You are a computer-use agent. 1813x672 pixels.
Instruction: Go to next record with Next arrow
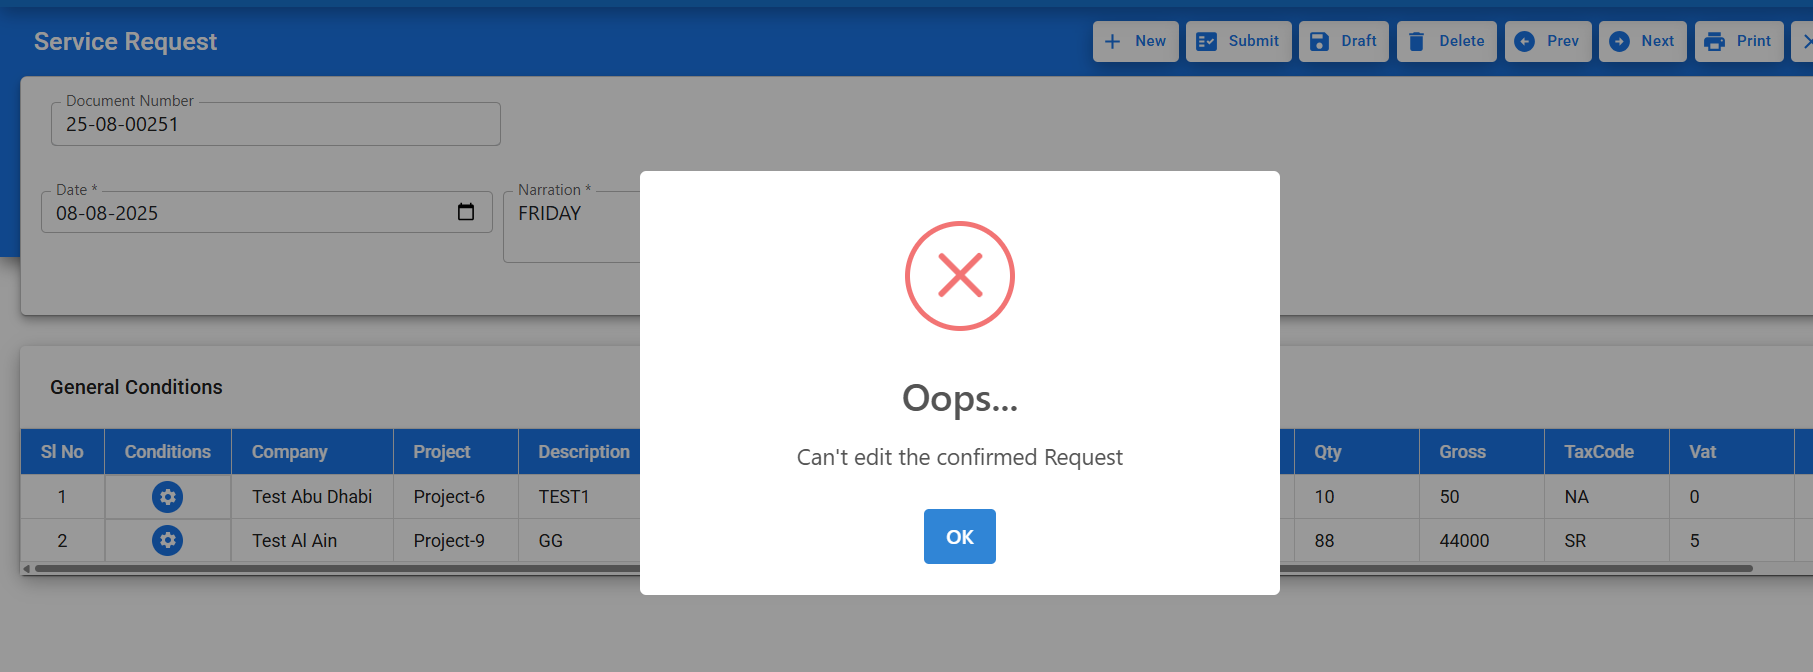(1619, 42)
